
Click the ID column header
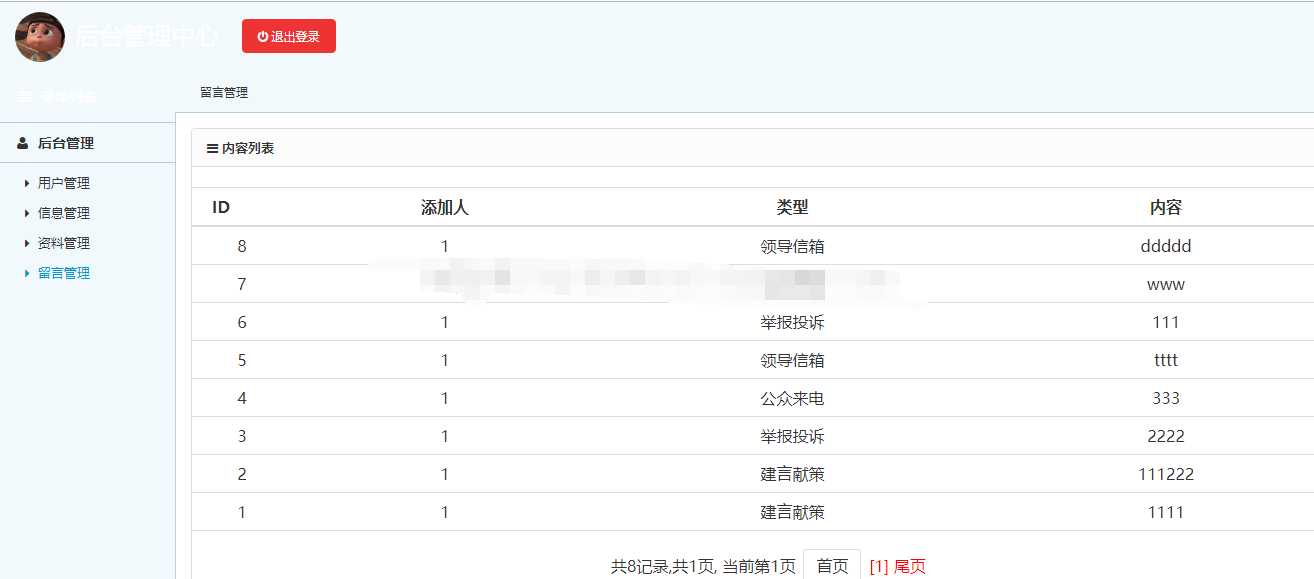(221, 208)
